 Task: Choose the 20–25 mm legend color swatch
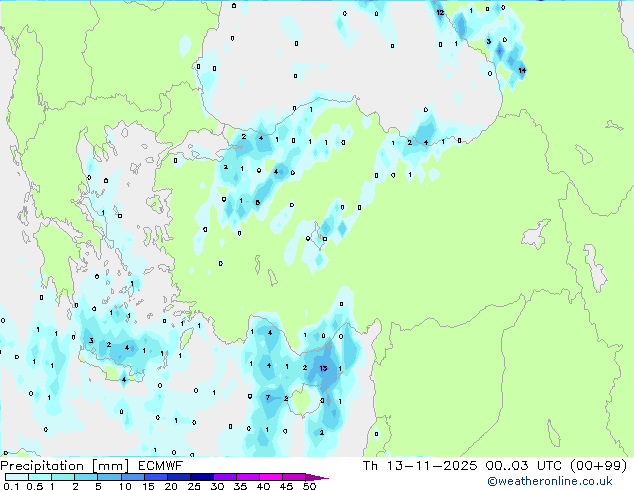pyautogui.click(x=179, y=477)
